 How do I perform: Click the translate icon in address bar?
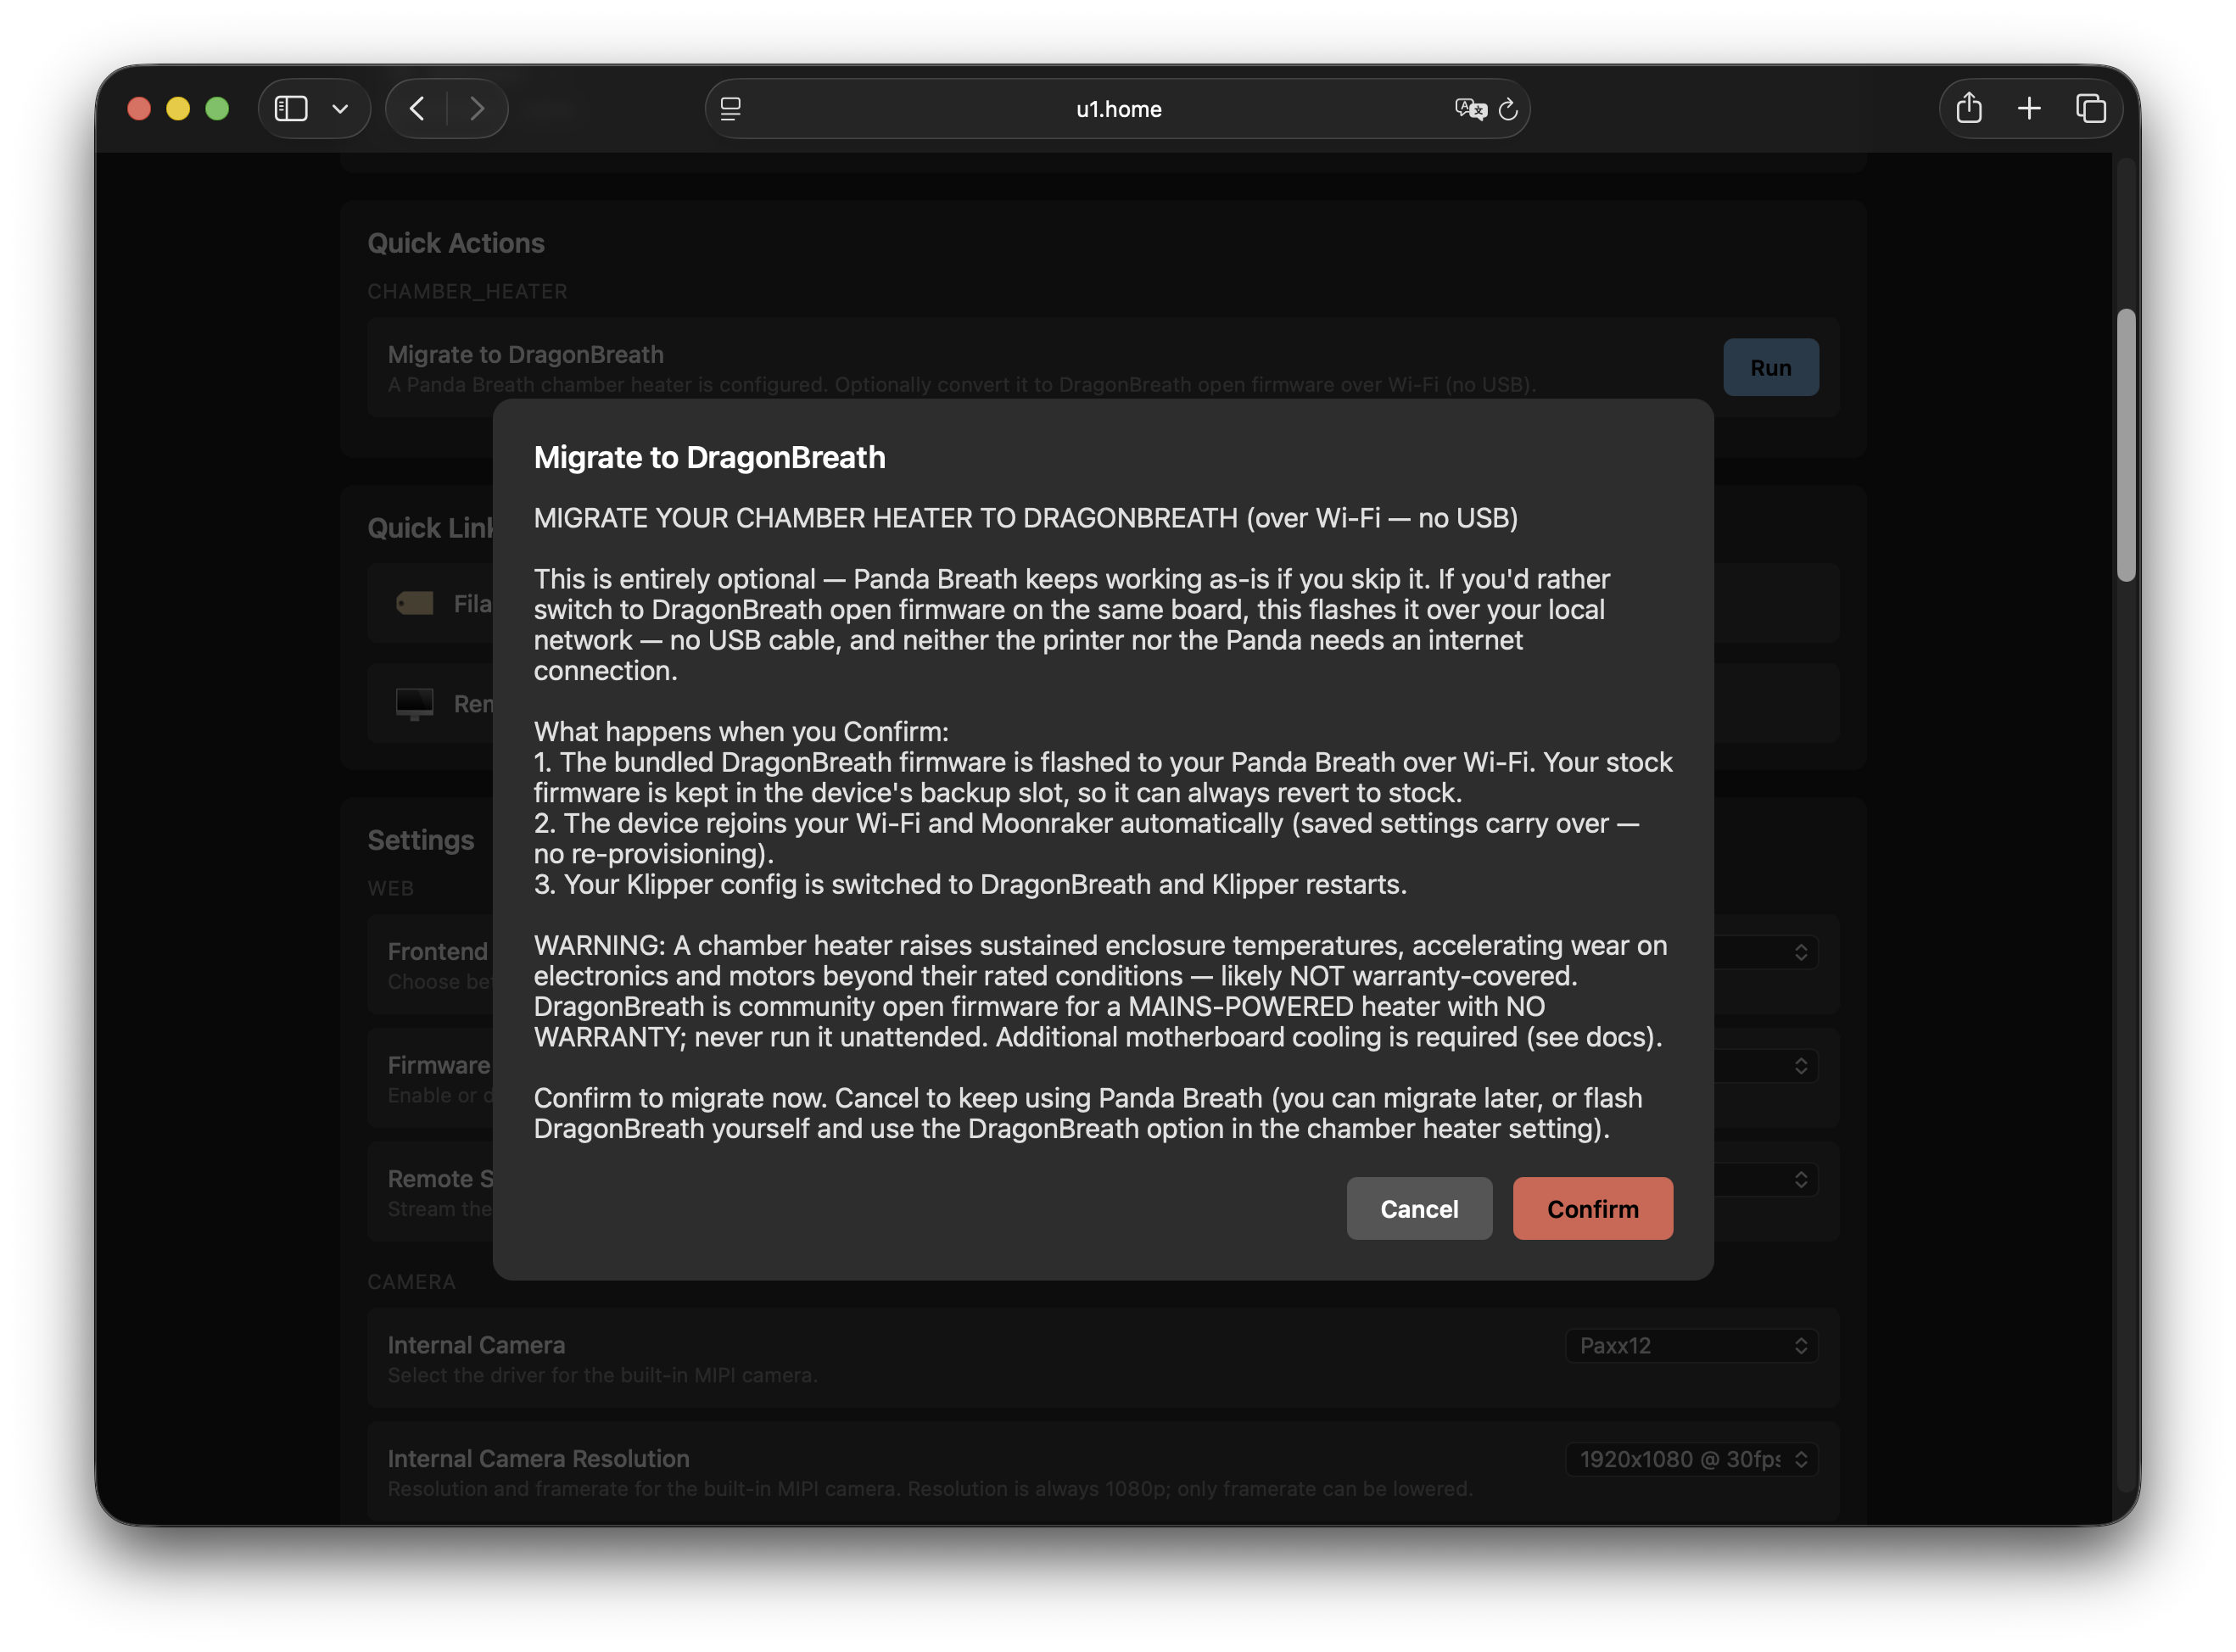coord(1471,109)
